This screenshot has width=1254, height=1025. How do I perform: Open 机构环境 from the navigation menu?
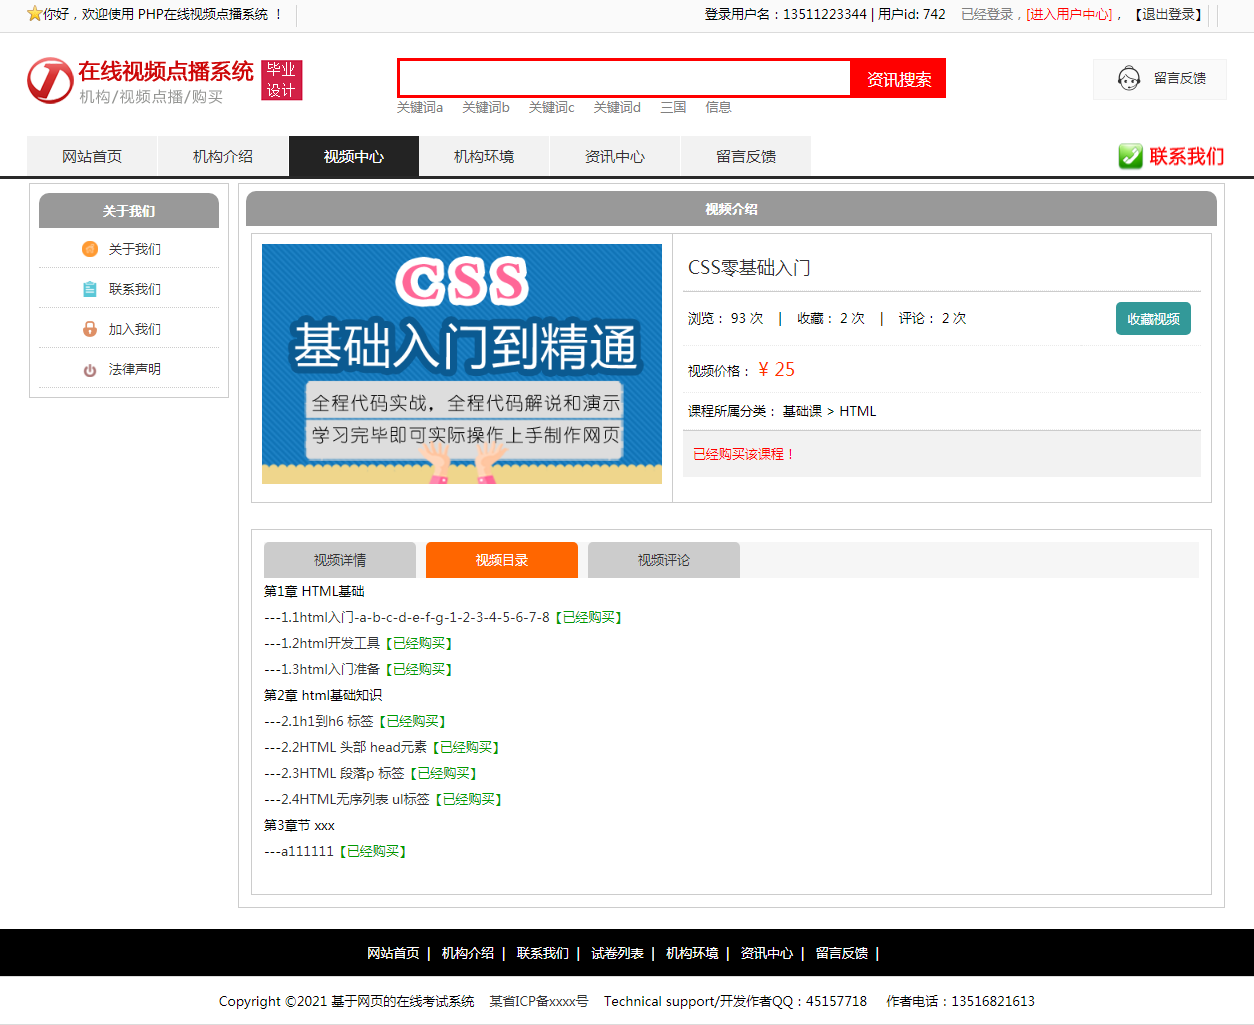[x=484, y=156]
